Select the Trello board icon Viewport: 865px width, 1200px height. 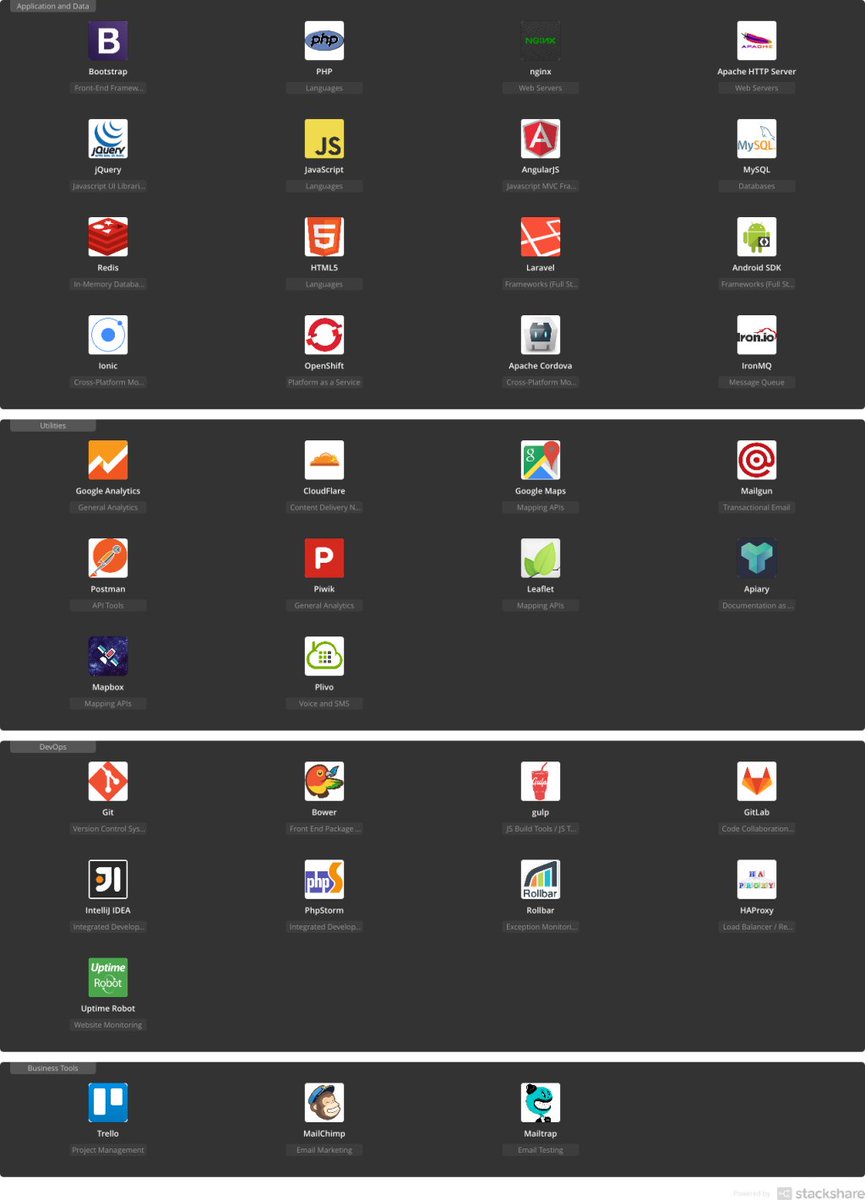108,1102
